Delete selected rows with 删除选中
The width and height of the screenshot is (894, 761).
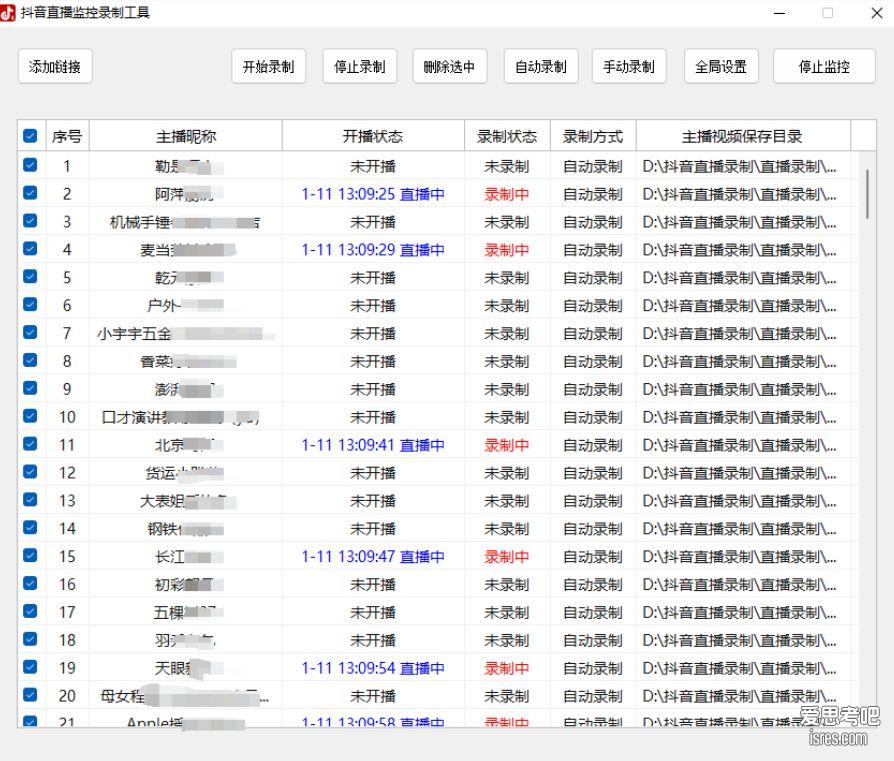[449, 66]
